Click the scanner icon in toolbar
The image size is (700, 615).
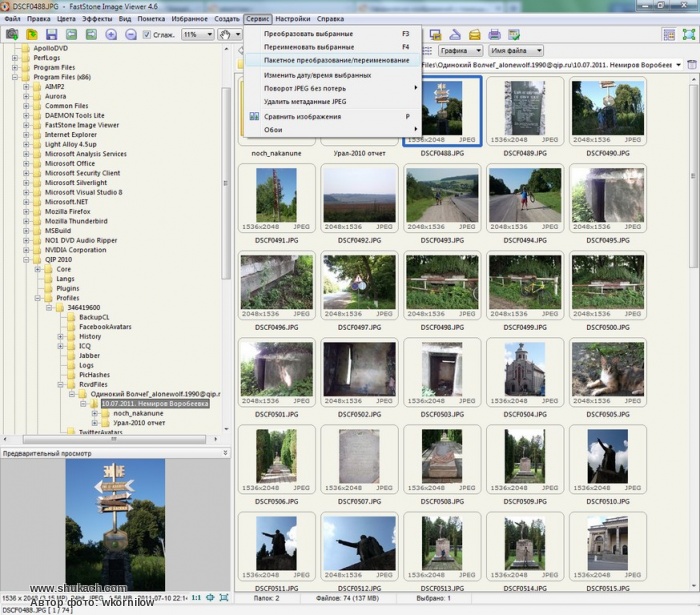(454, 34)
